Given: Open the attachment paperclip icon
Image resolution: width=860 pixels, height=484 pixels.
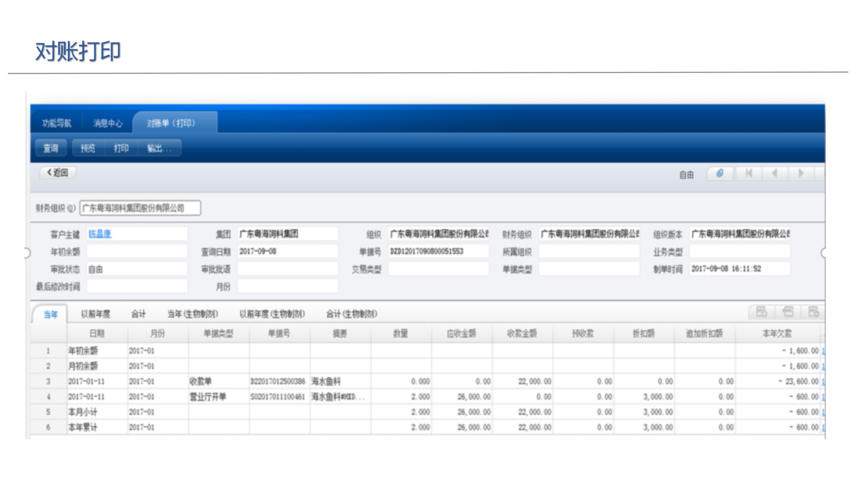Looking at the screenshot, I should (x=720, y=173).
